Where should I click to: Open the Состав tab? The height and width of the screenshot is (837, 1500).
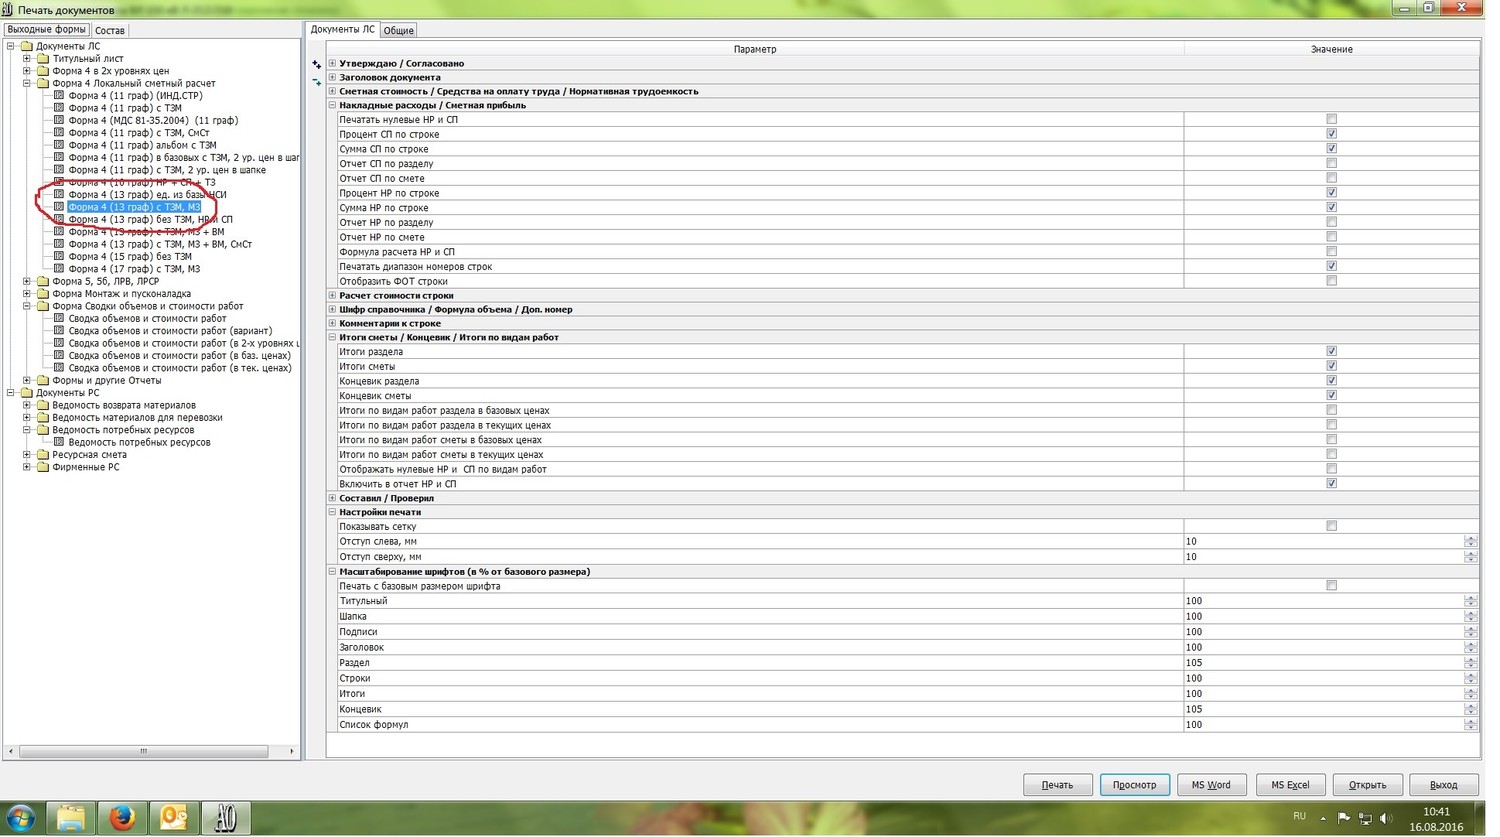click(110, 31)
